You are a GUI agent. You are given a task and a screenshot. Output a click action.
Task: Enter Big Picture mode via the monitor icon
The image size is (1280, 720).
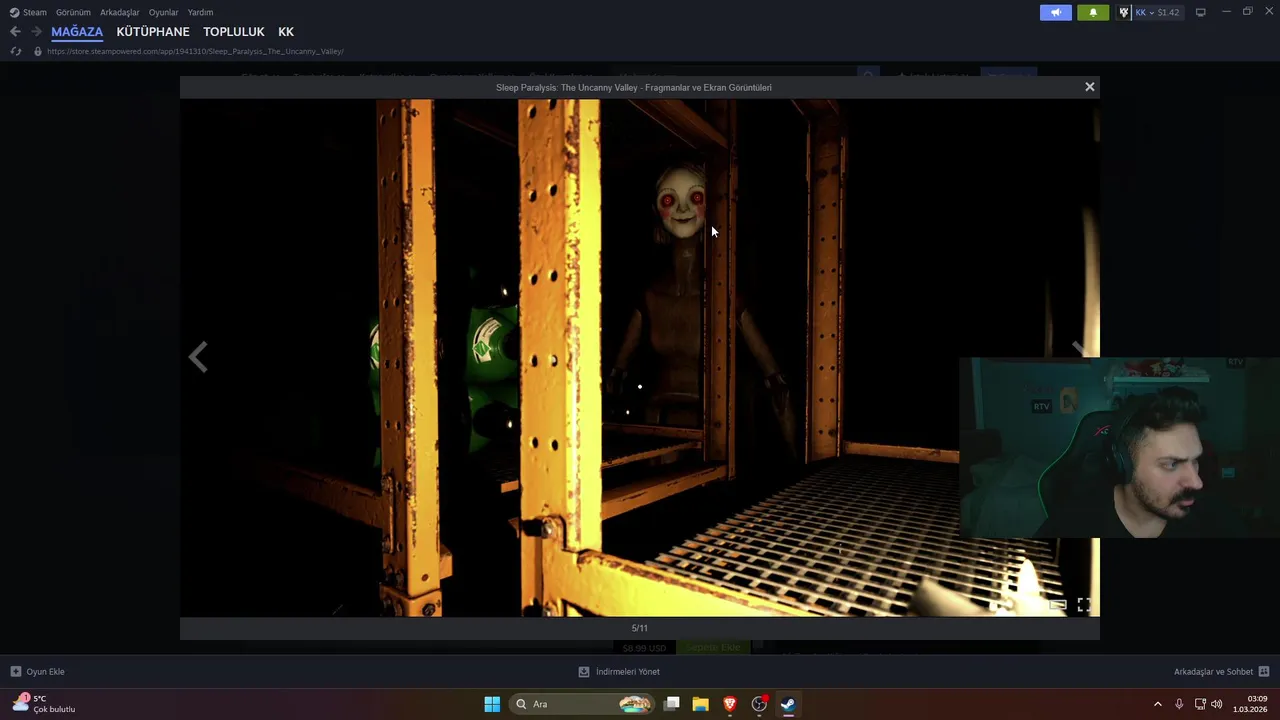(x=1201, y=12)
